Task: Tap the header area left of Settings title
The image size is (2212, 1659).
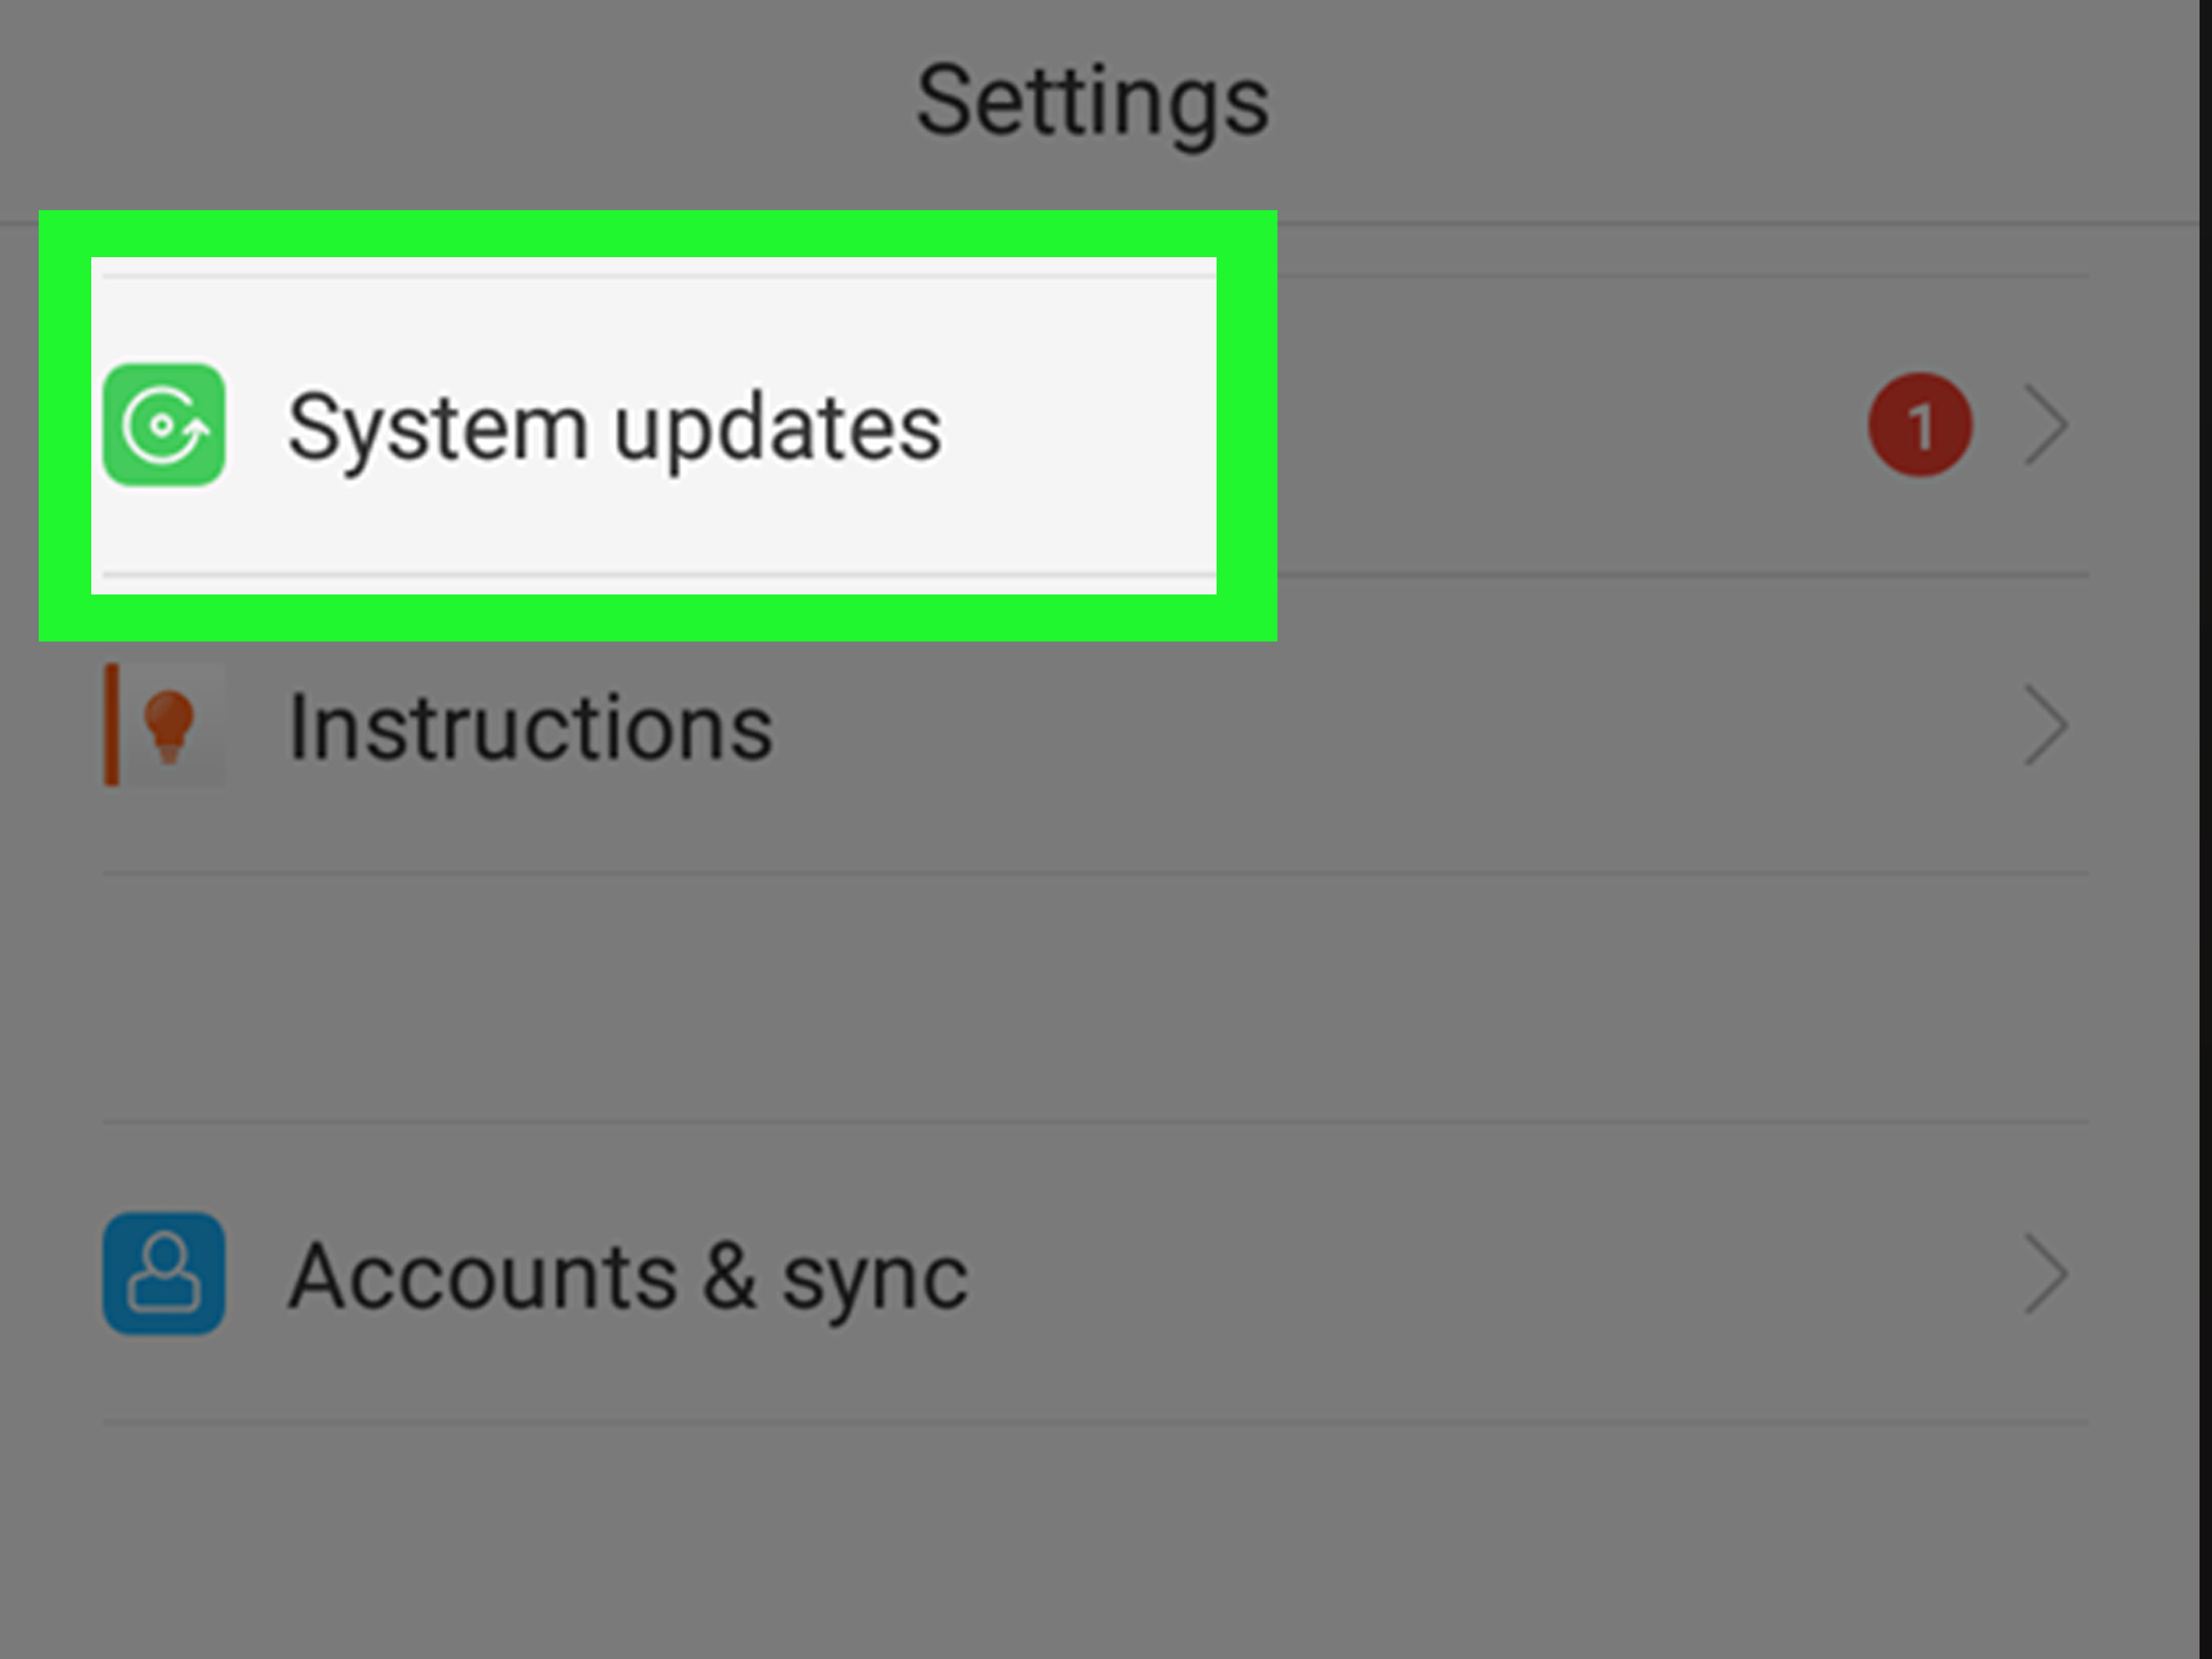Action: pos(450,105)
